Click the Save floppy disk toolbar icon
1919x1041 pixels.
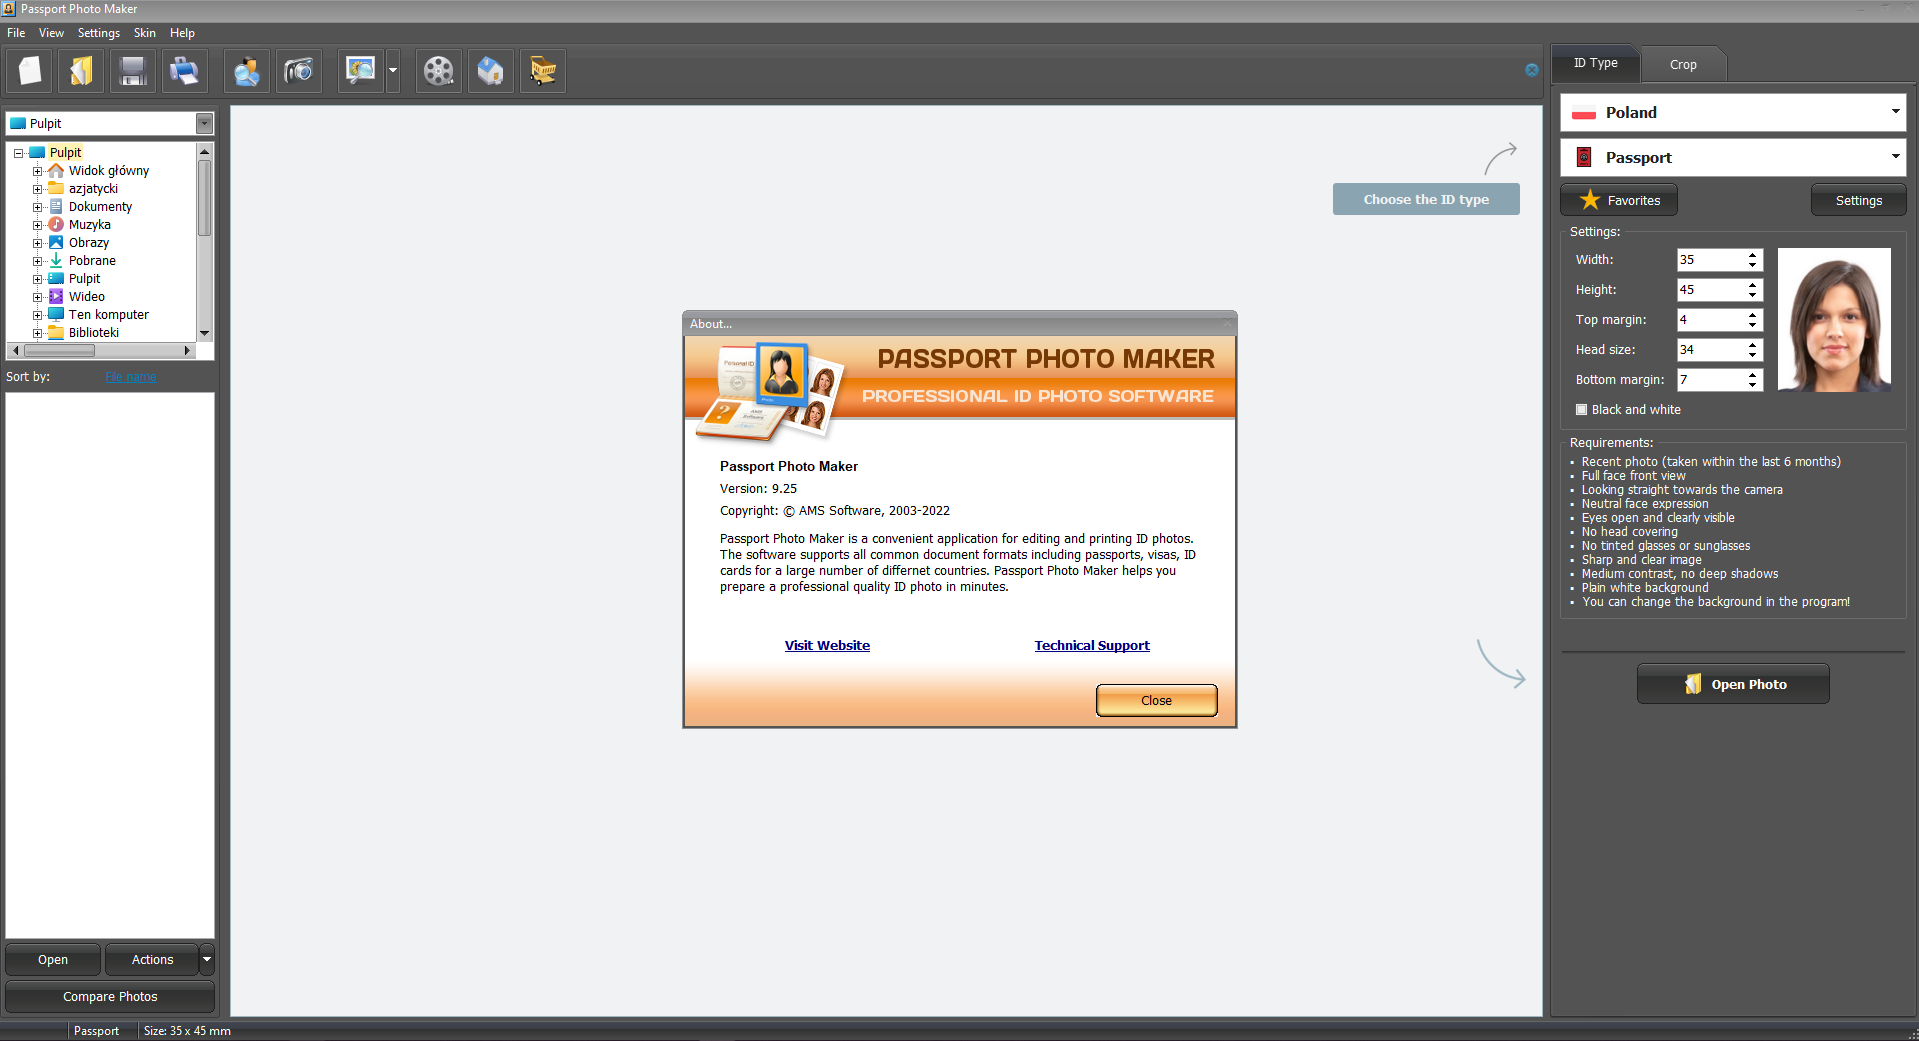click(132, 71)
